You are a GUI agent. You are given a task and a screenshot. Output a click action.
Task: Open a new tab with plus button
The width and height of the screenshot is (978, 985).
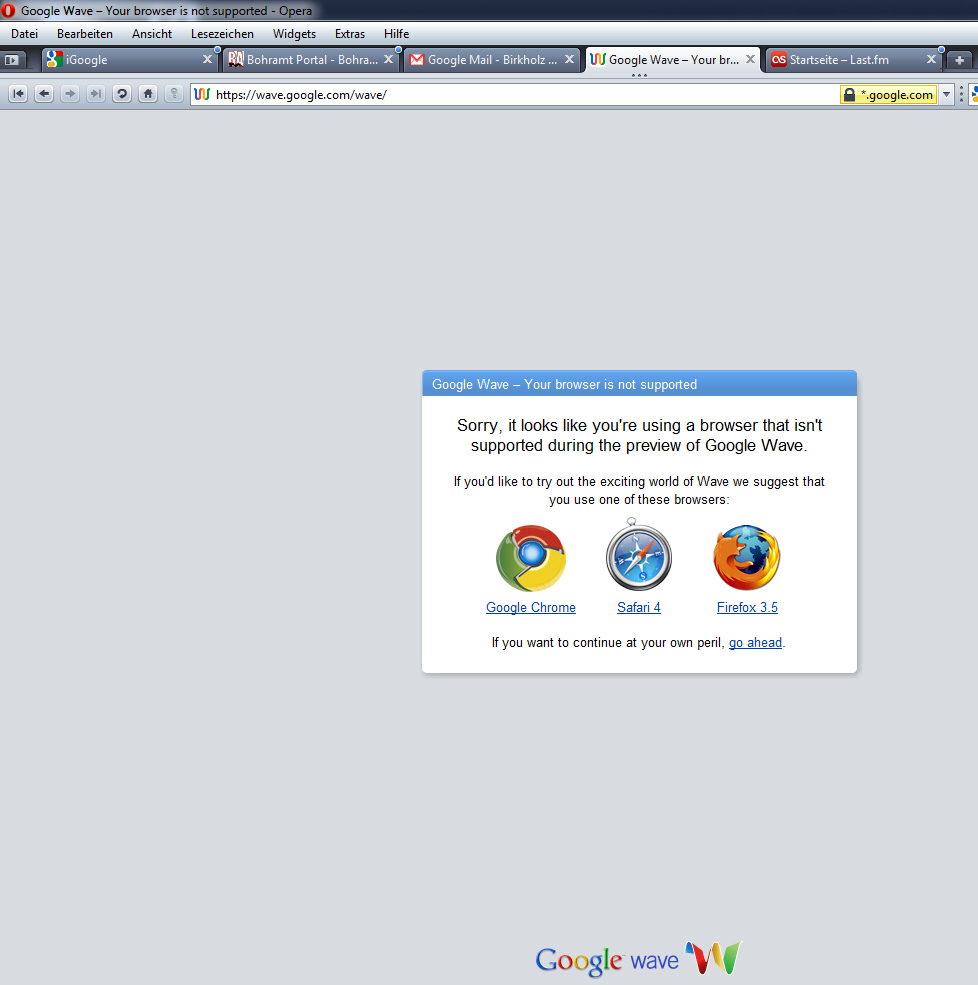960,60
